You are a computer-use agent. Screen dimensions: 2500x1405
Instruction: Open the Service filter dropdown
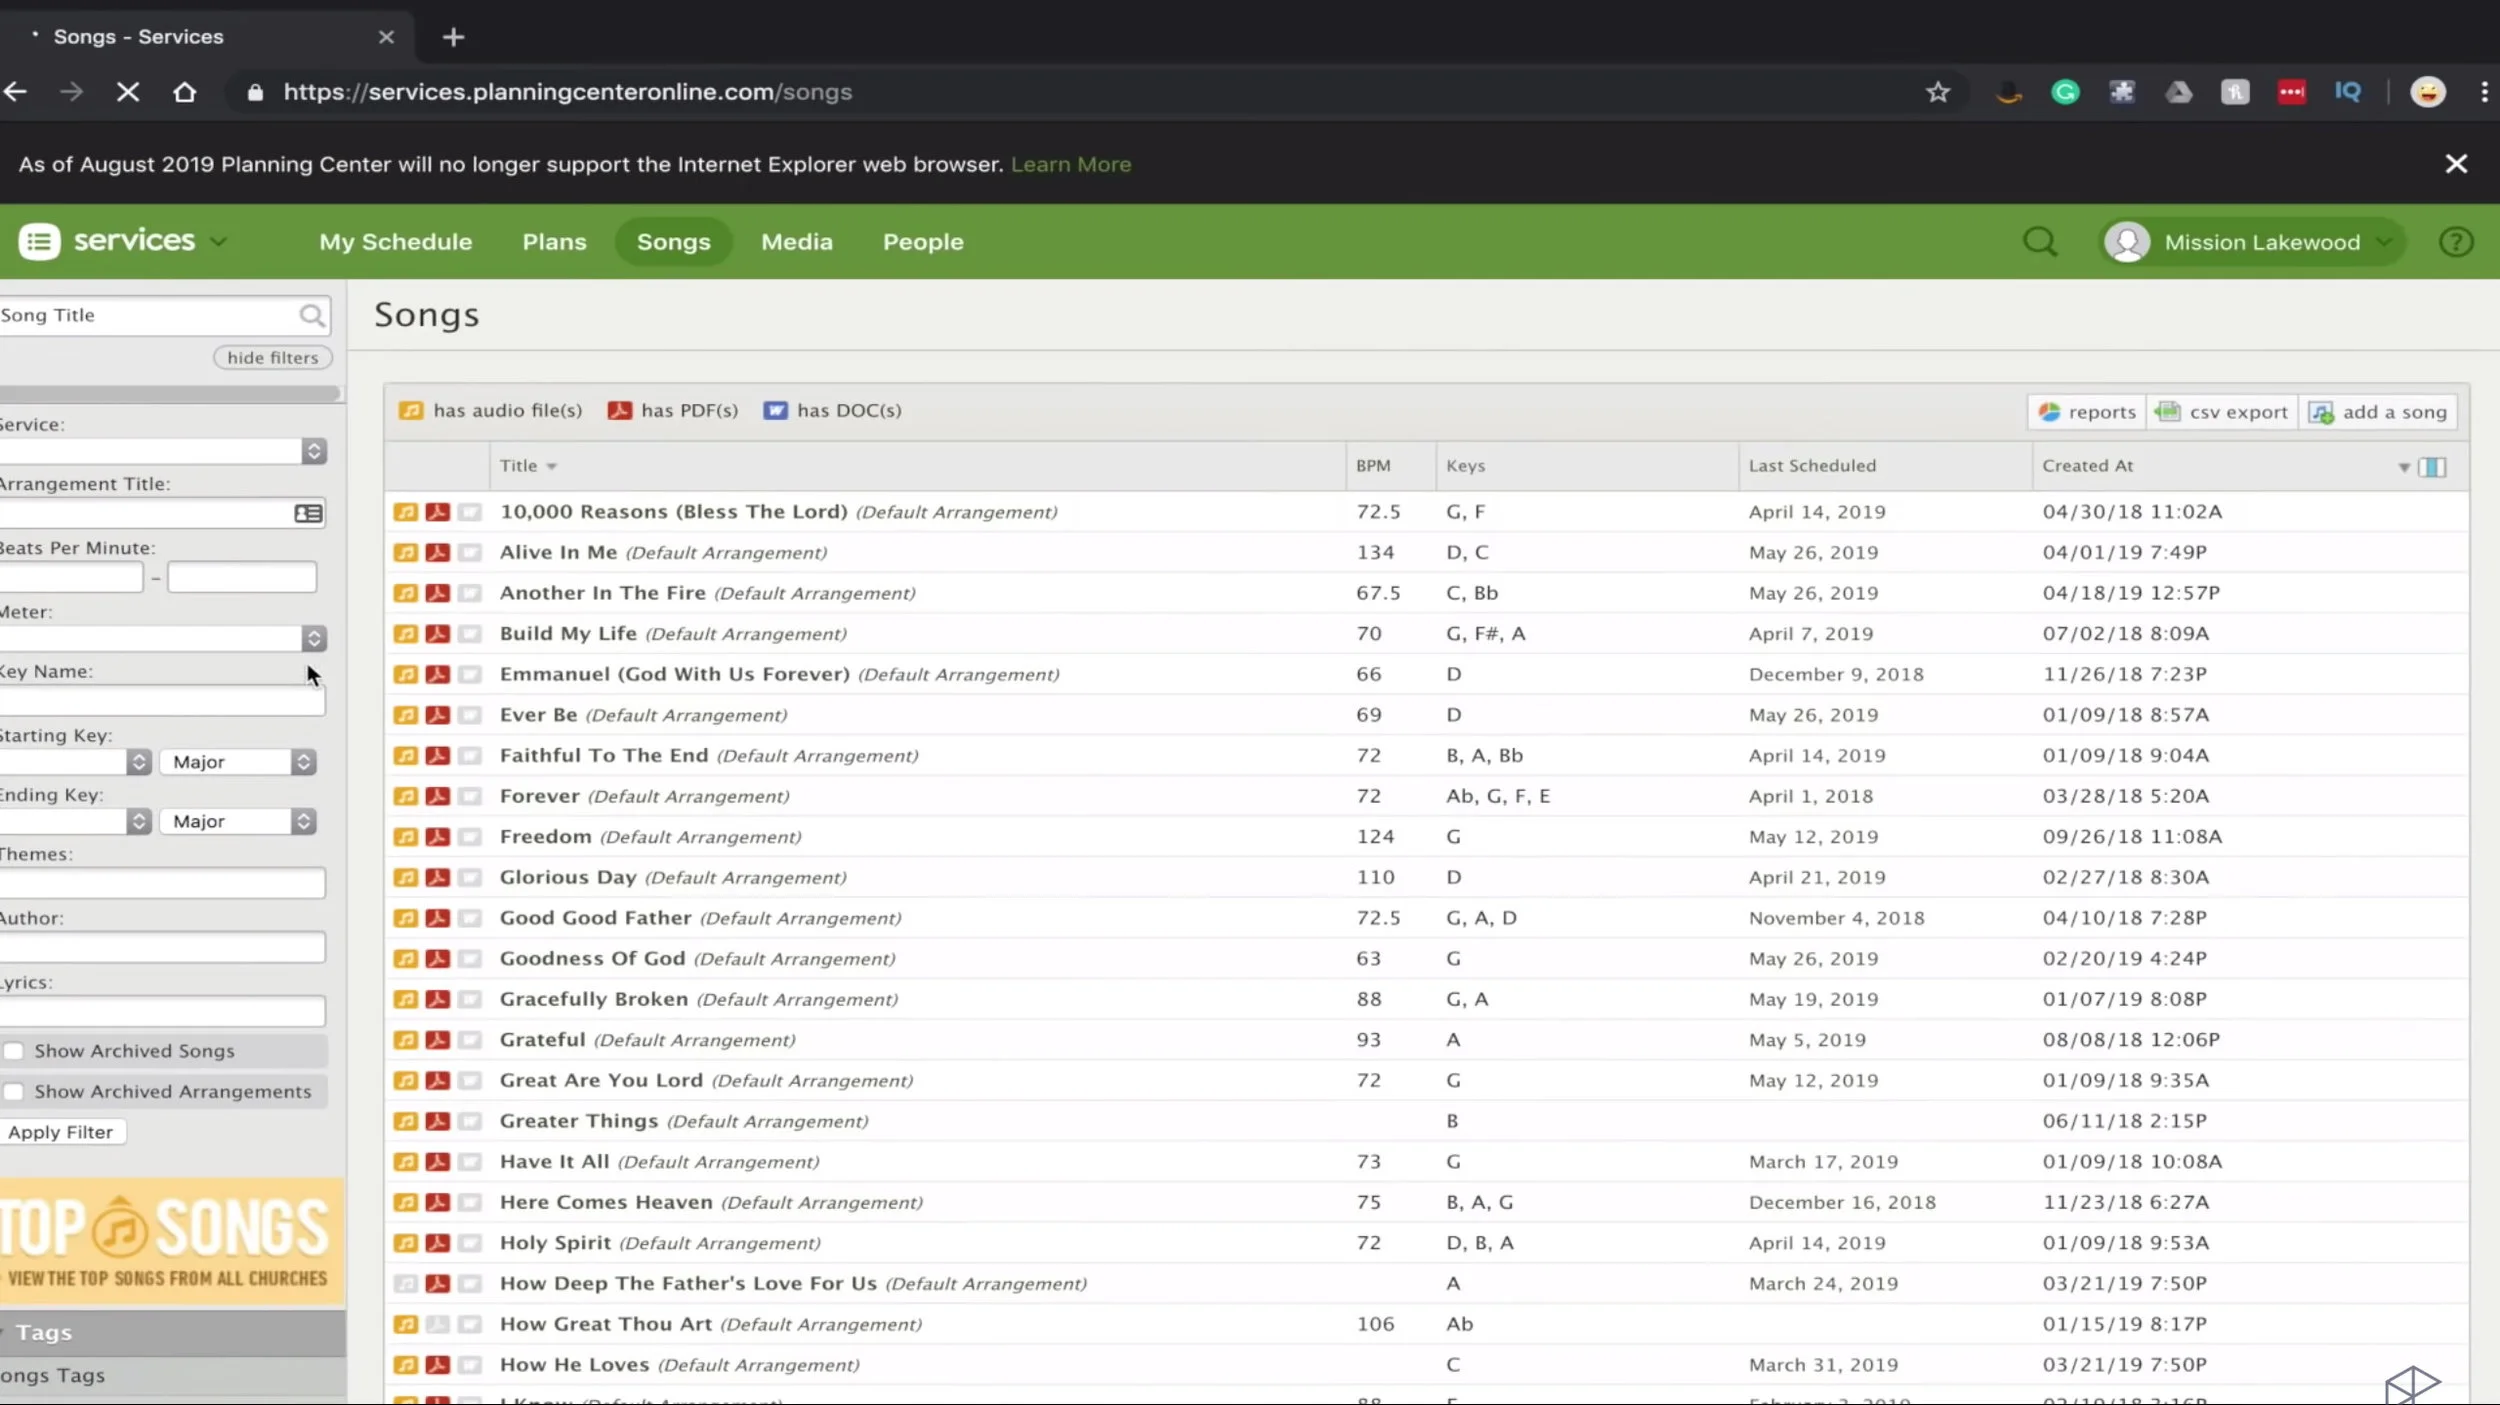[162, 451]
